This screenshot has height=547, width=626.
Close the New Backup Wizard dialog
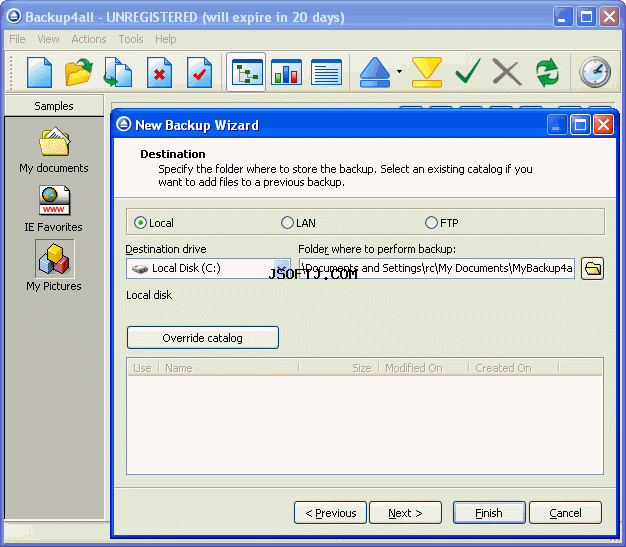click(x=603, y=125)
